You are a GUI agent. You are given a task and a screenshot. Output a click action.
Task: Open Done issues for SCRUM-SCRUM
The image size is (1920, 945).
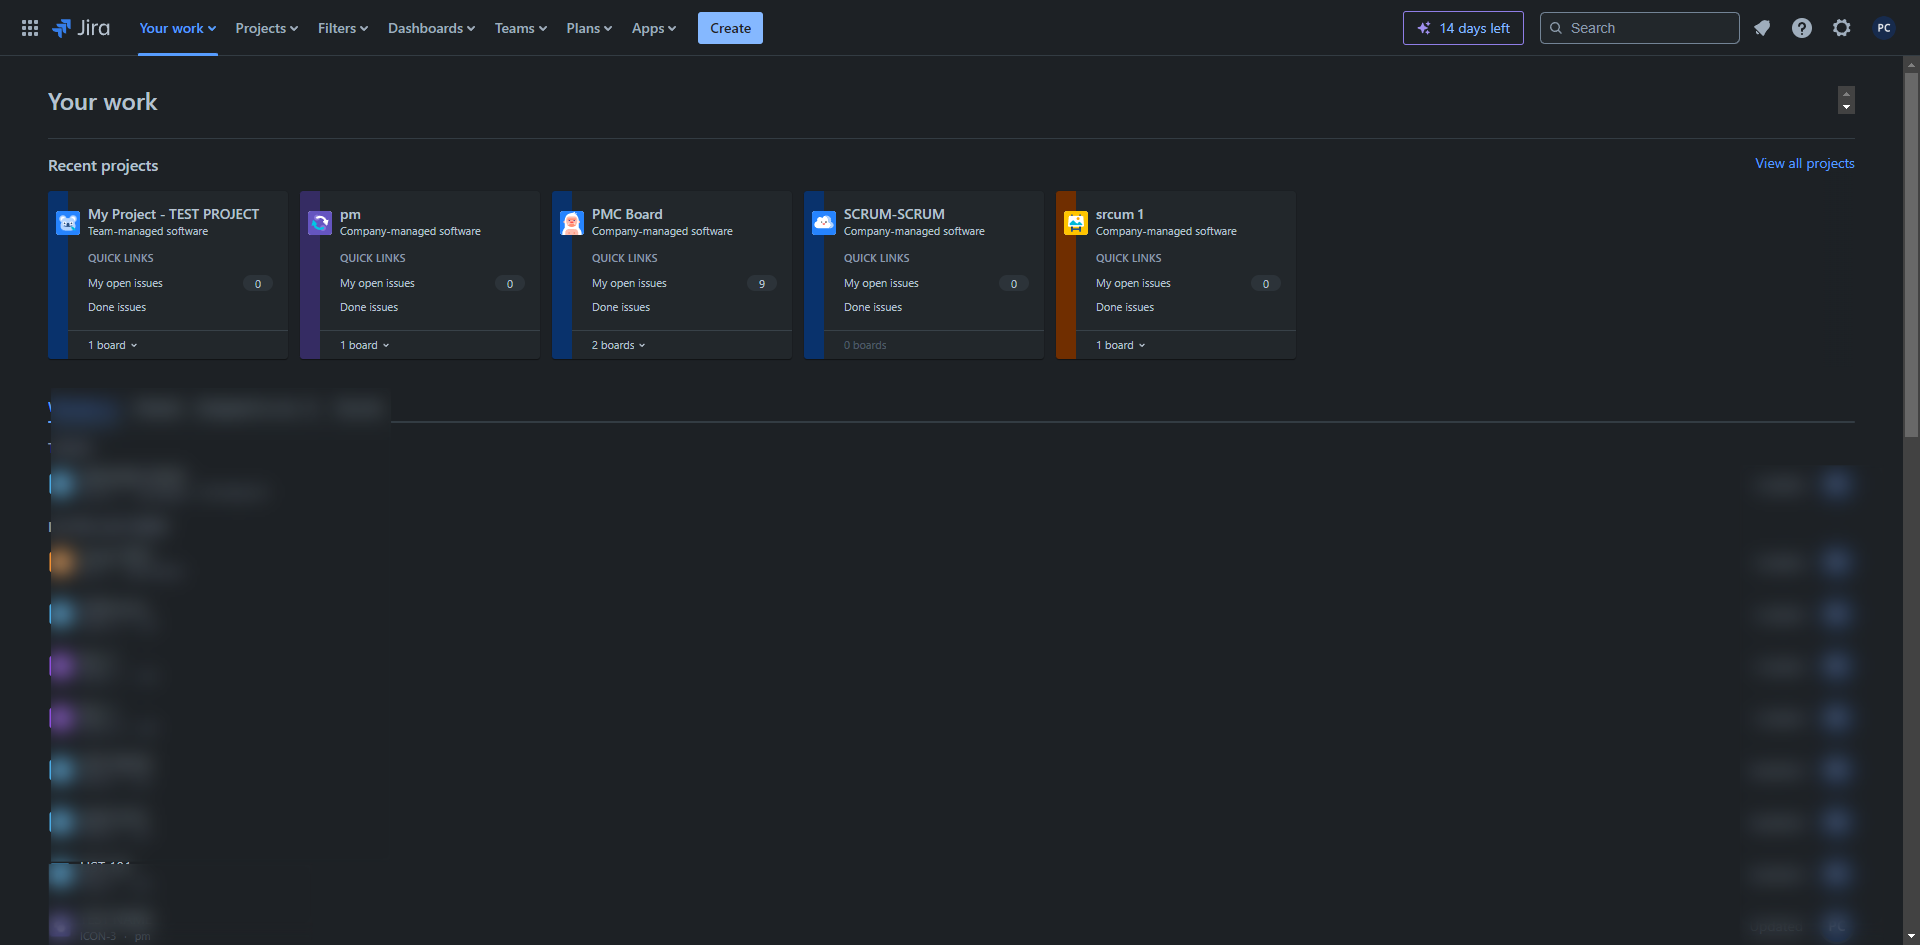pos(873,307)
